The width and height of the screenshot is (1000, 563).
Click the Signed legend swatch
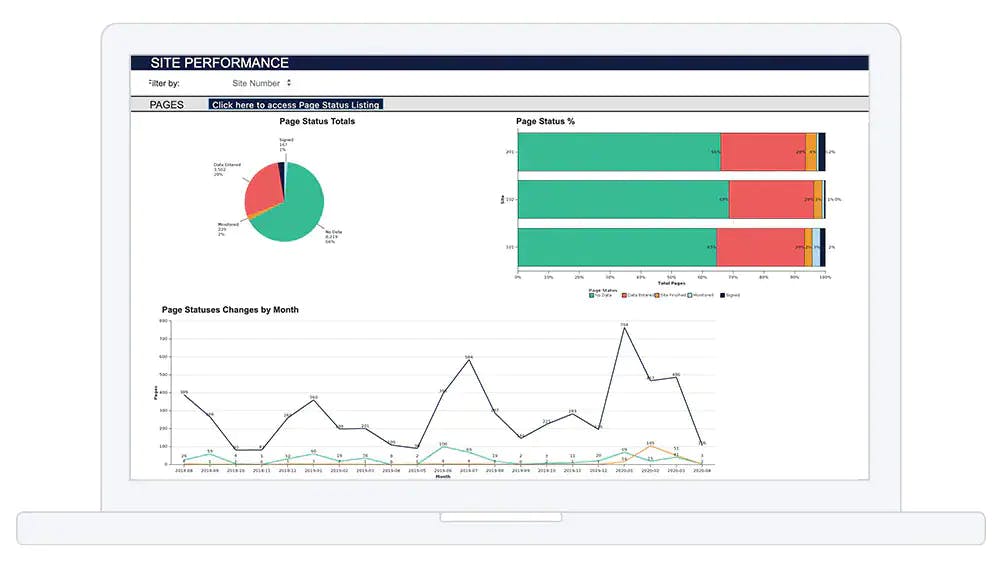pyautogui.click(x=723, y=295)
